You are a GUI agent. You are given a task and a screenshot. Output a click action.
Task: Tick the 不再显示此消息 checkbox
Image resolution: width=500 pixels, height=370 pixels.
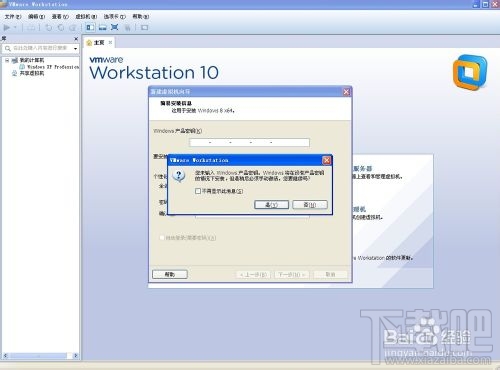click(x=198, y=191)
